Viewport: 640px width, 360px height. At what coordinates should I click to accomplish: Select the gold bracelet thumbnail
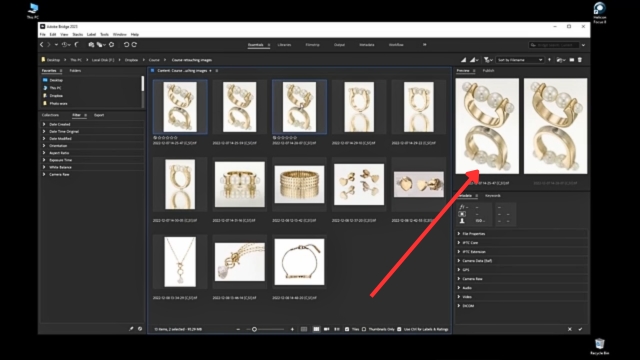(299, 262)
